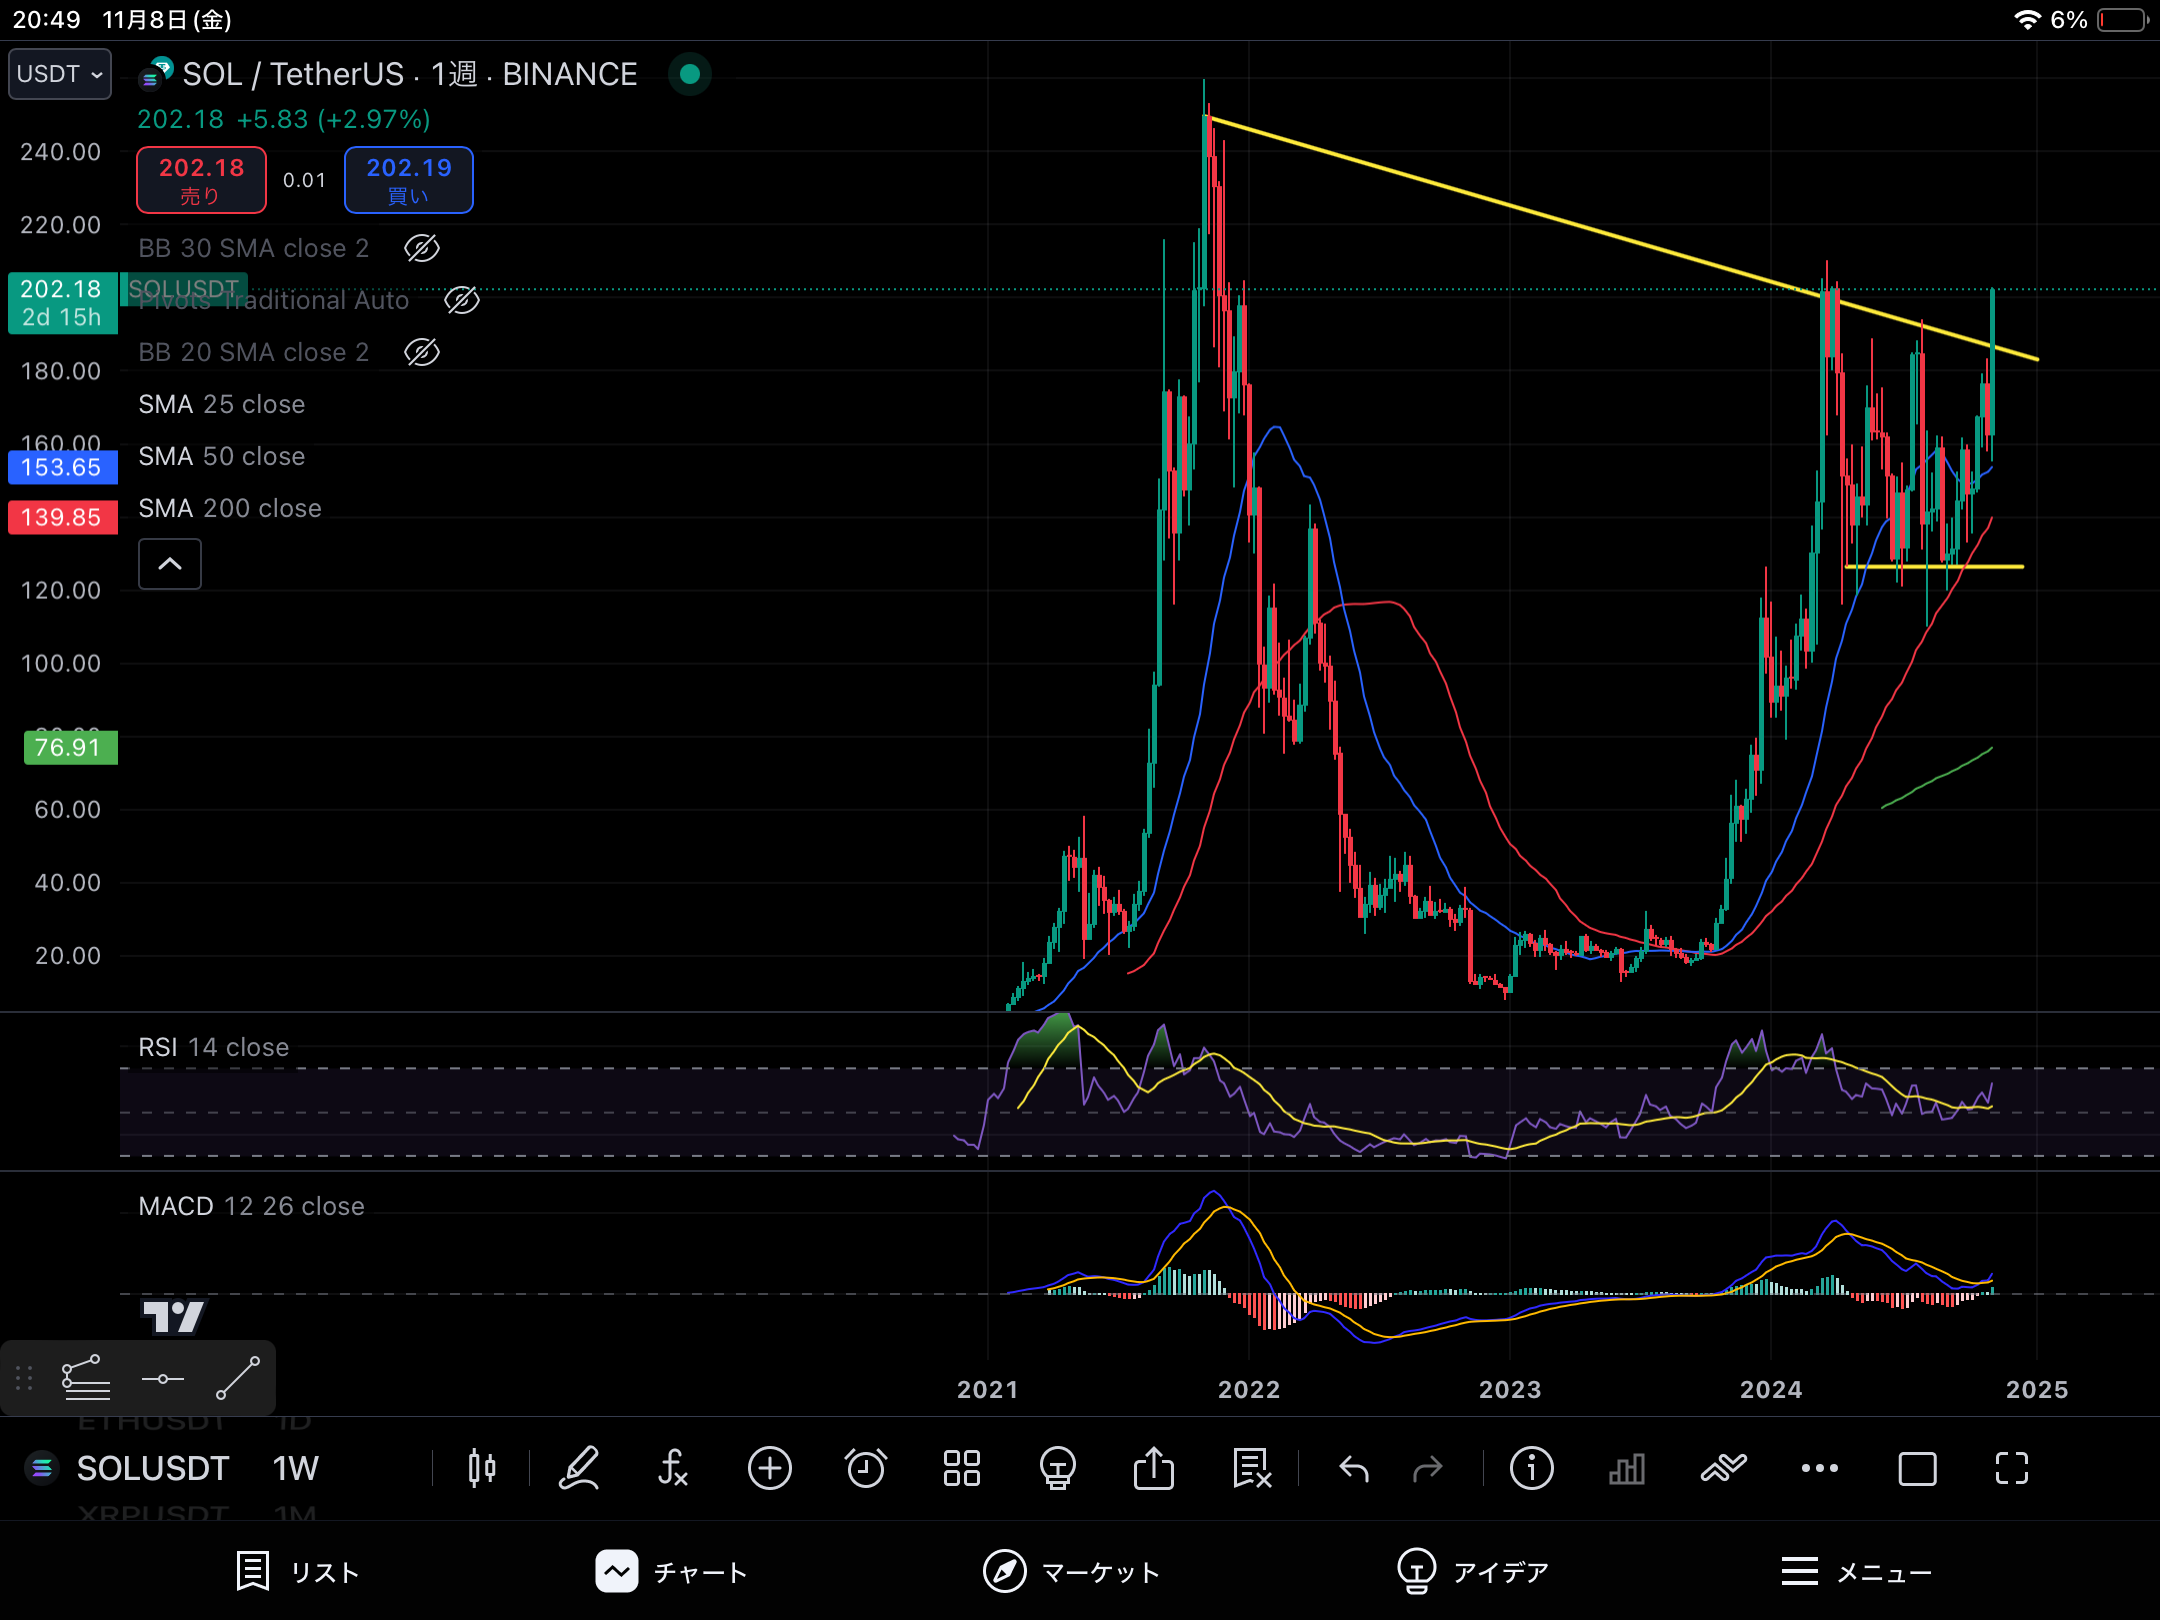Switch to the リスト tab
This screenshot has height=1620, width=2160.
[x=297, y=1571]
